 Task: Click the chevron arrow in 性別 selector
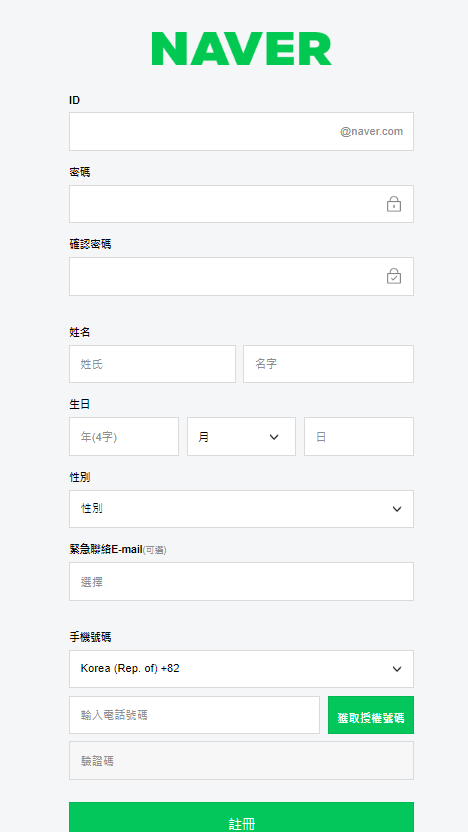point(397,509)
